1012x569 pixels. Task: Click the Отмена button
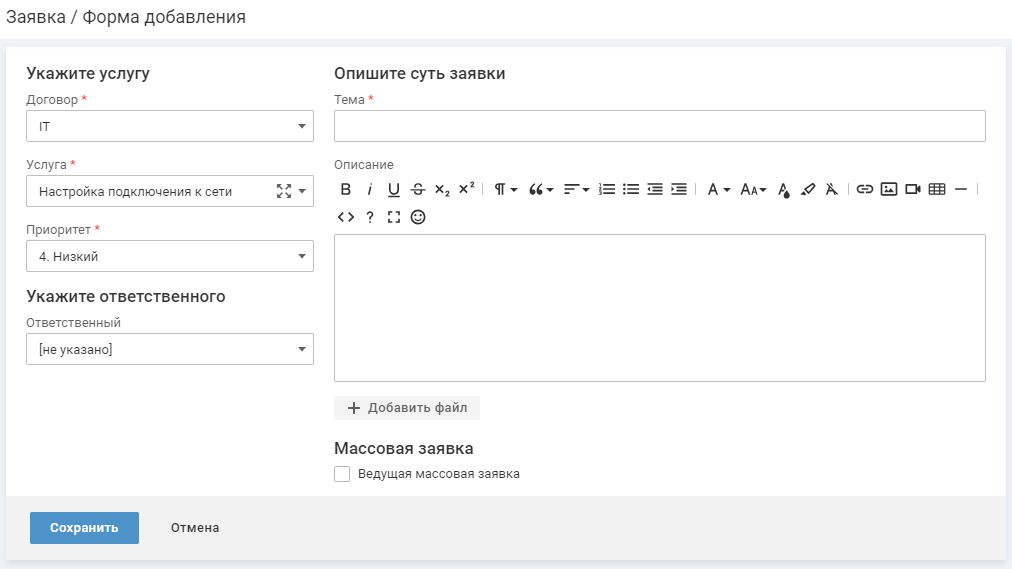[195, 528]
